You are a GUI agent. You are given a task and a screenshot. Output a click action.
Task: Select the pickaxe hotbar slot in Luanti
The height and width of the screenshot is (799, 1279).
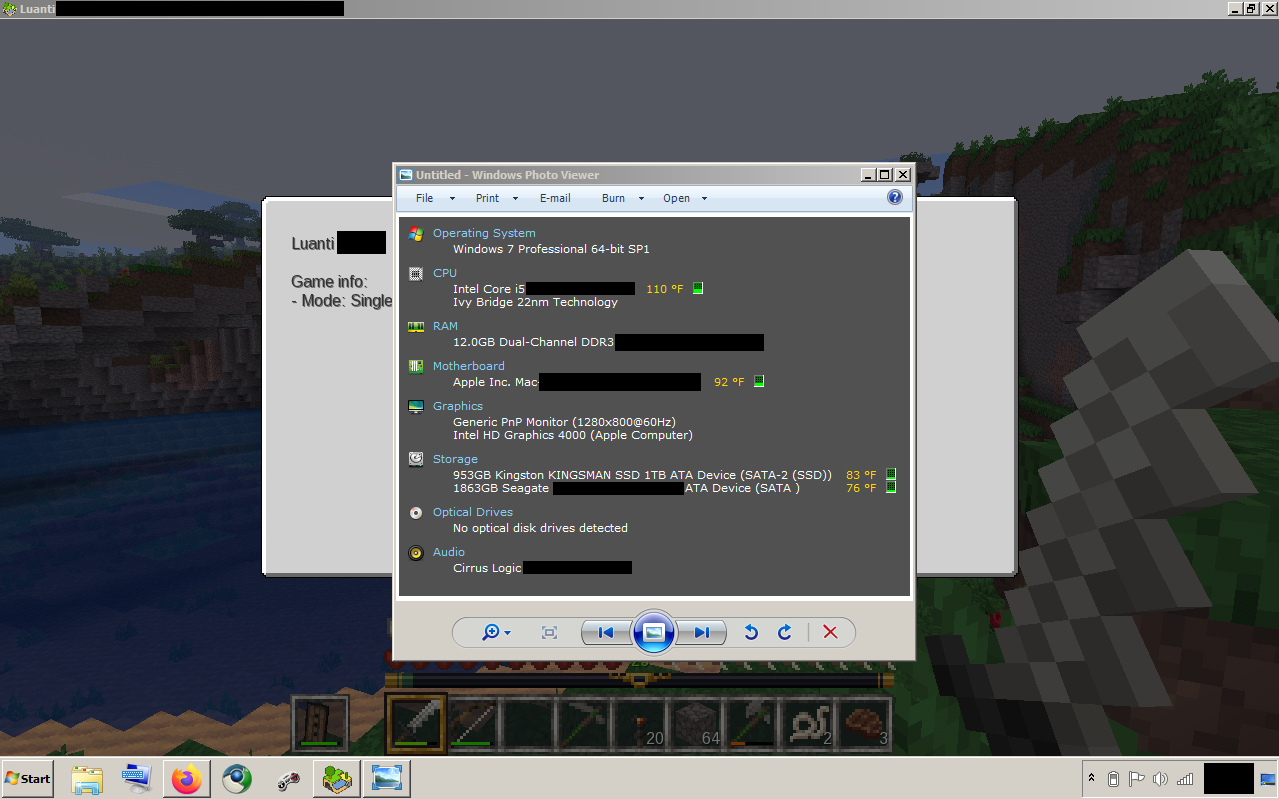583,724
